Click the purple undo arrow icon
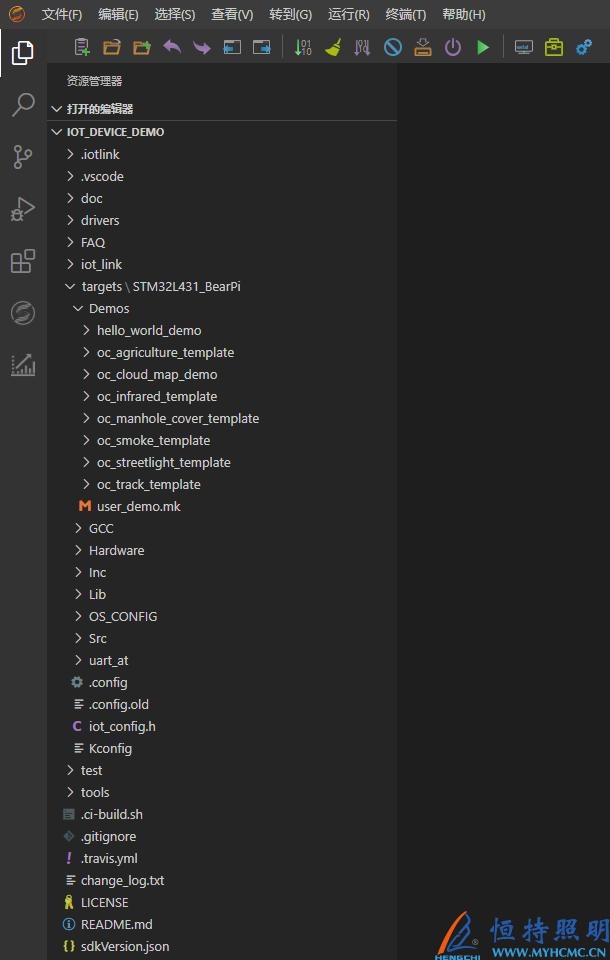Screen dimensions: 610x960 (x=172, y=47)
